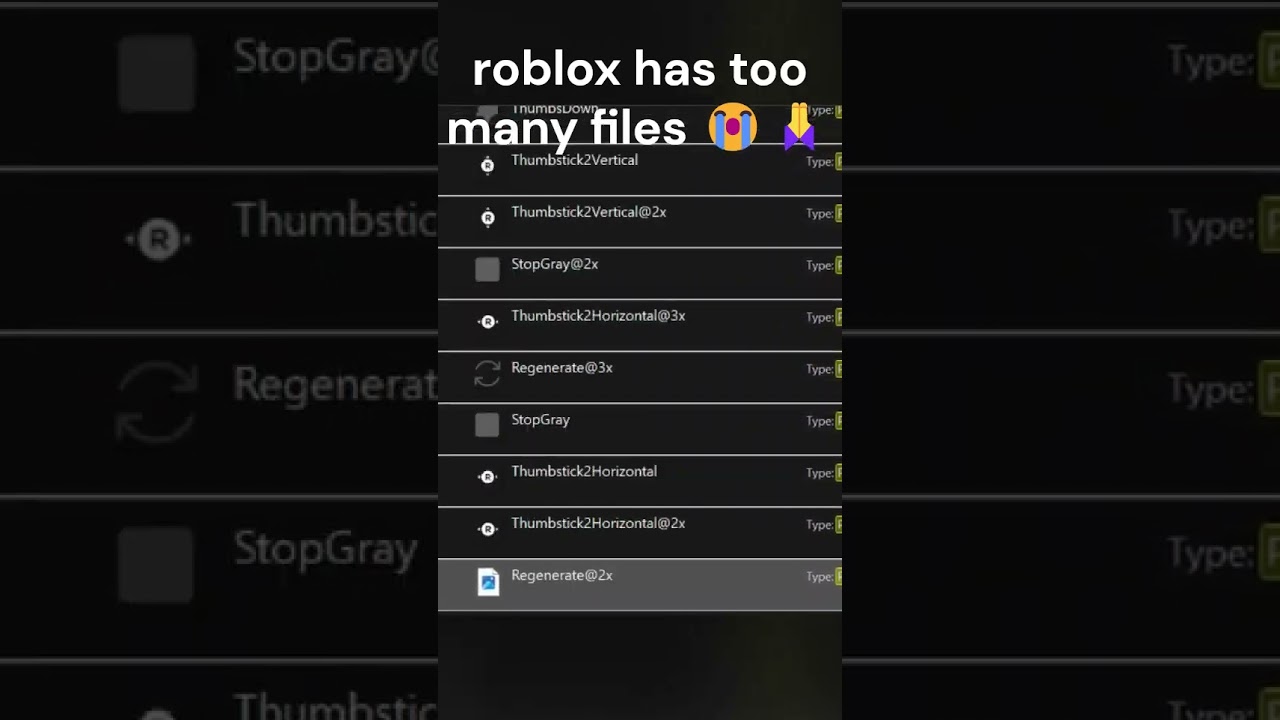
Task: Click the Regenerate@3x circular arrows icon
Action: tap(487, 373)
